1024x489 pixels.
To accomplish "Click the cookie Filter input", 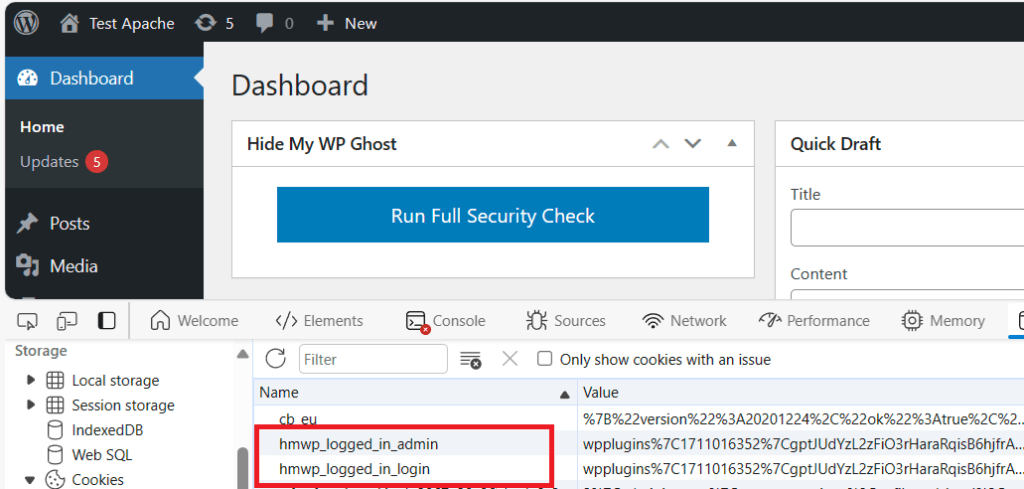I will (373, 359).
